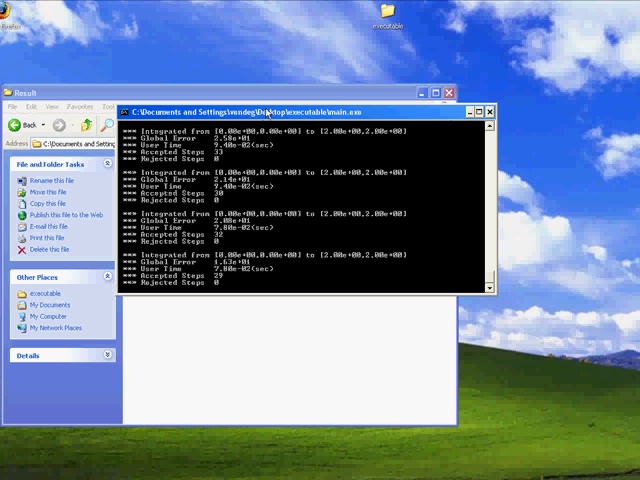
Task: Minimize the Result explorer window
Action: (422, 93)
